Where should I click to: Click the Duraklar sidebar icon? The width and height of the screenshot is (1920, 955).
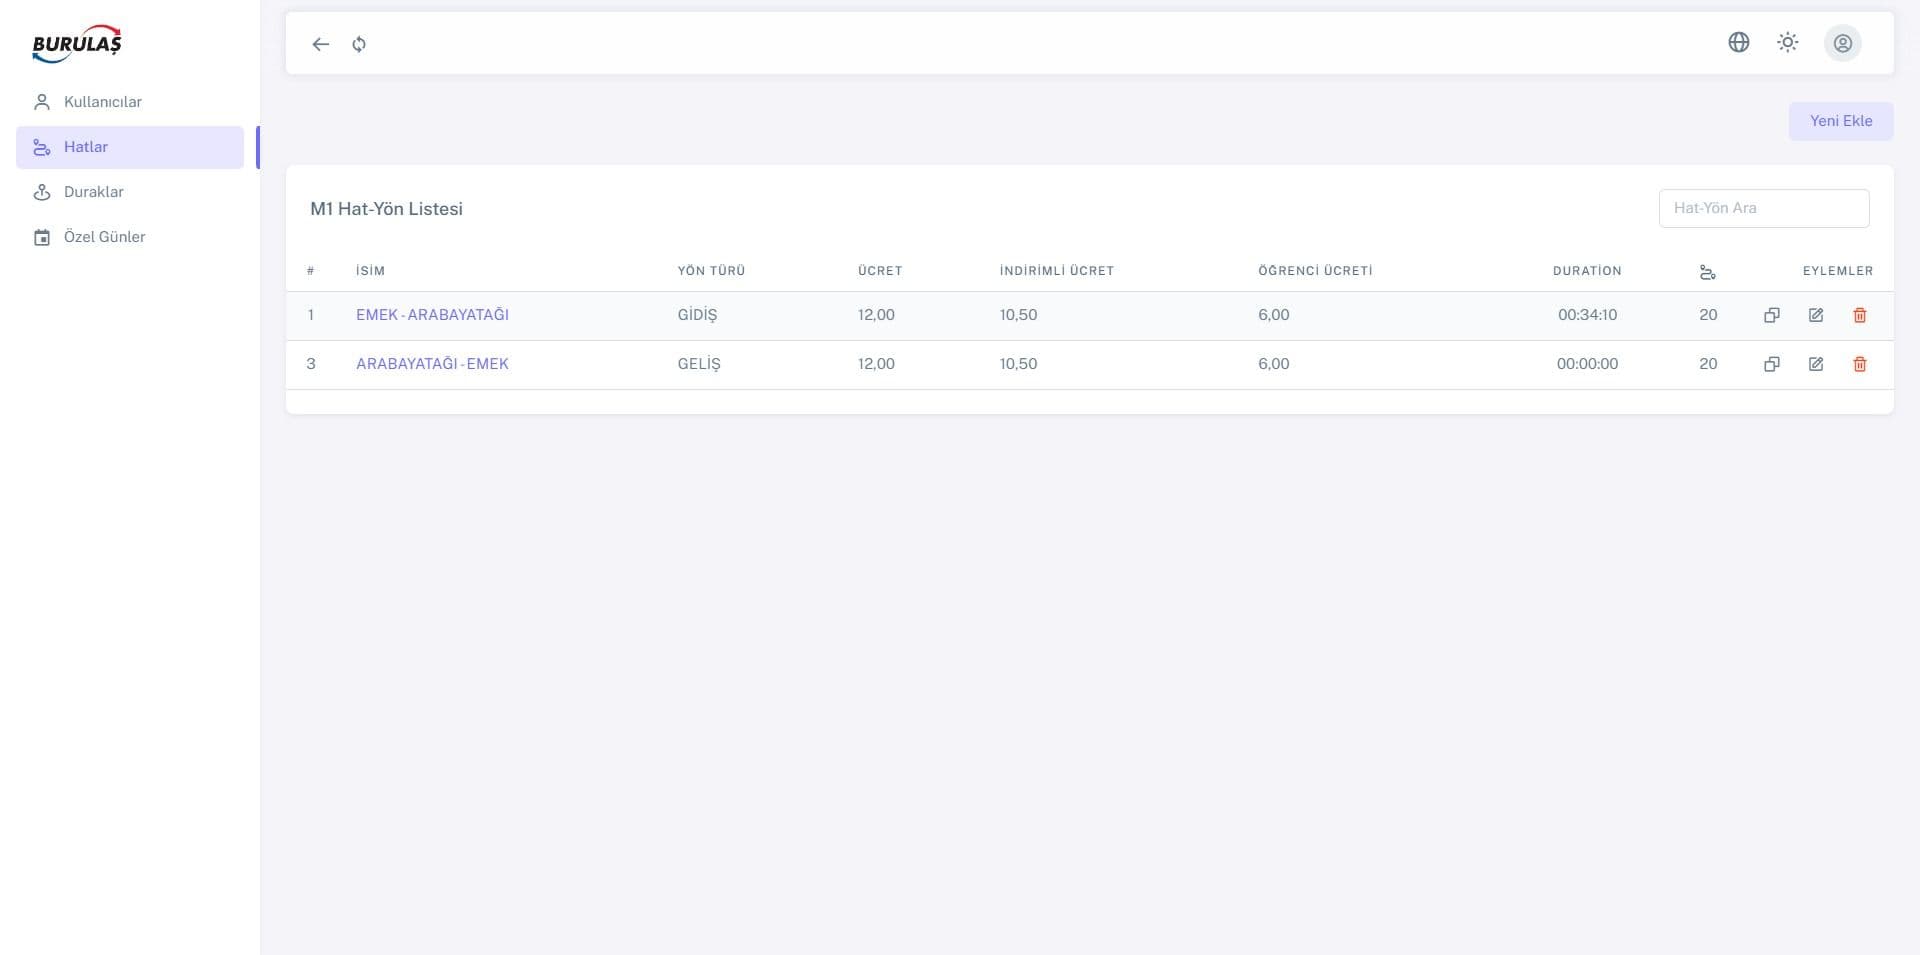click(41, 191)
